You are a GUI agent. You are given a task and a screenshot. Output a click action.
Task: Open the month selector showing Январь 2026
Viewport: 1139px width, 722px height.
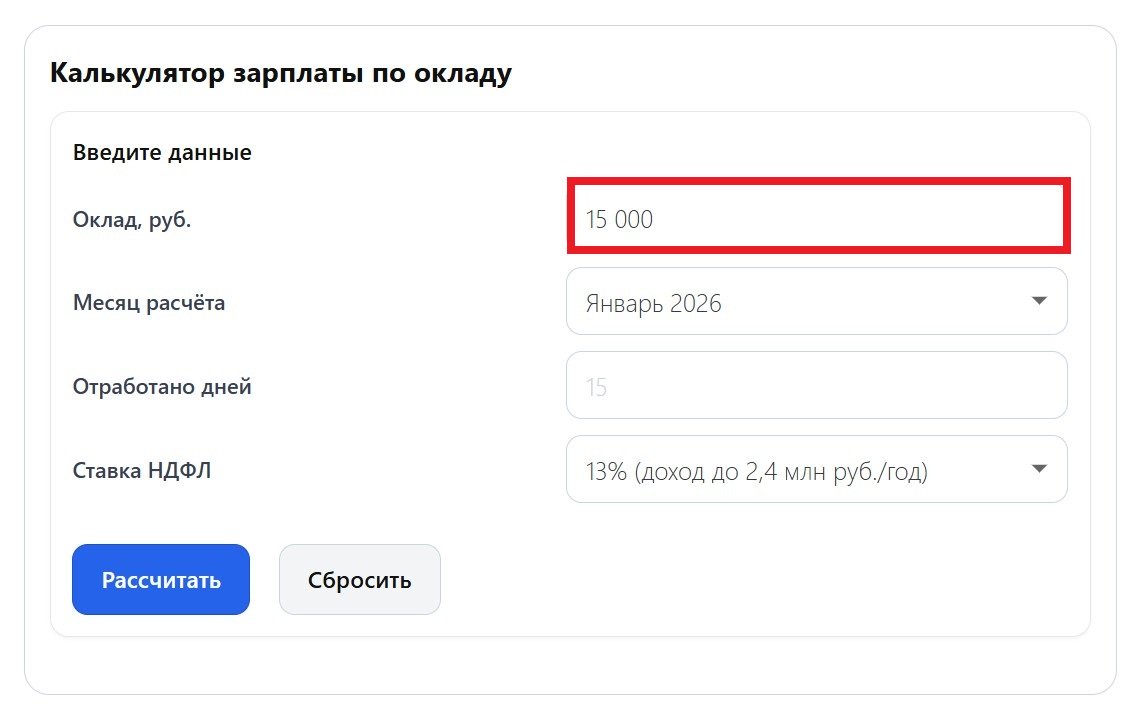coord(817,301)
